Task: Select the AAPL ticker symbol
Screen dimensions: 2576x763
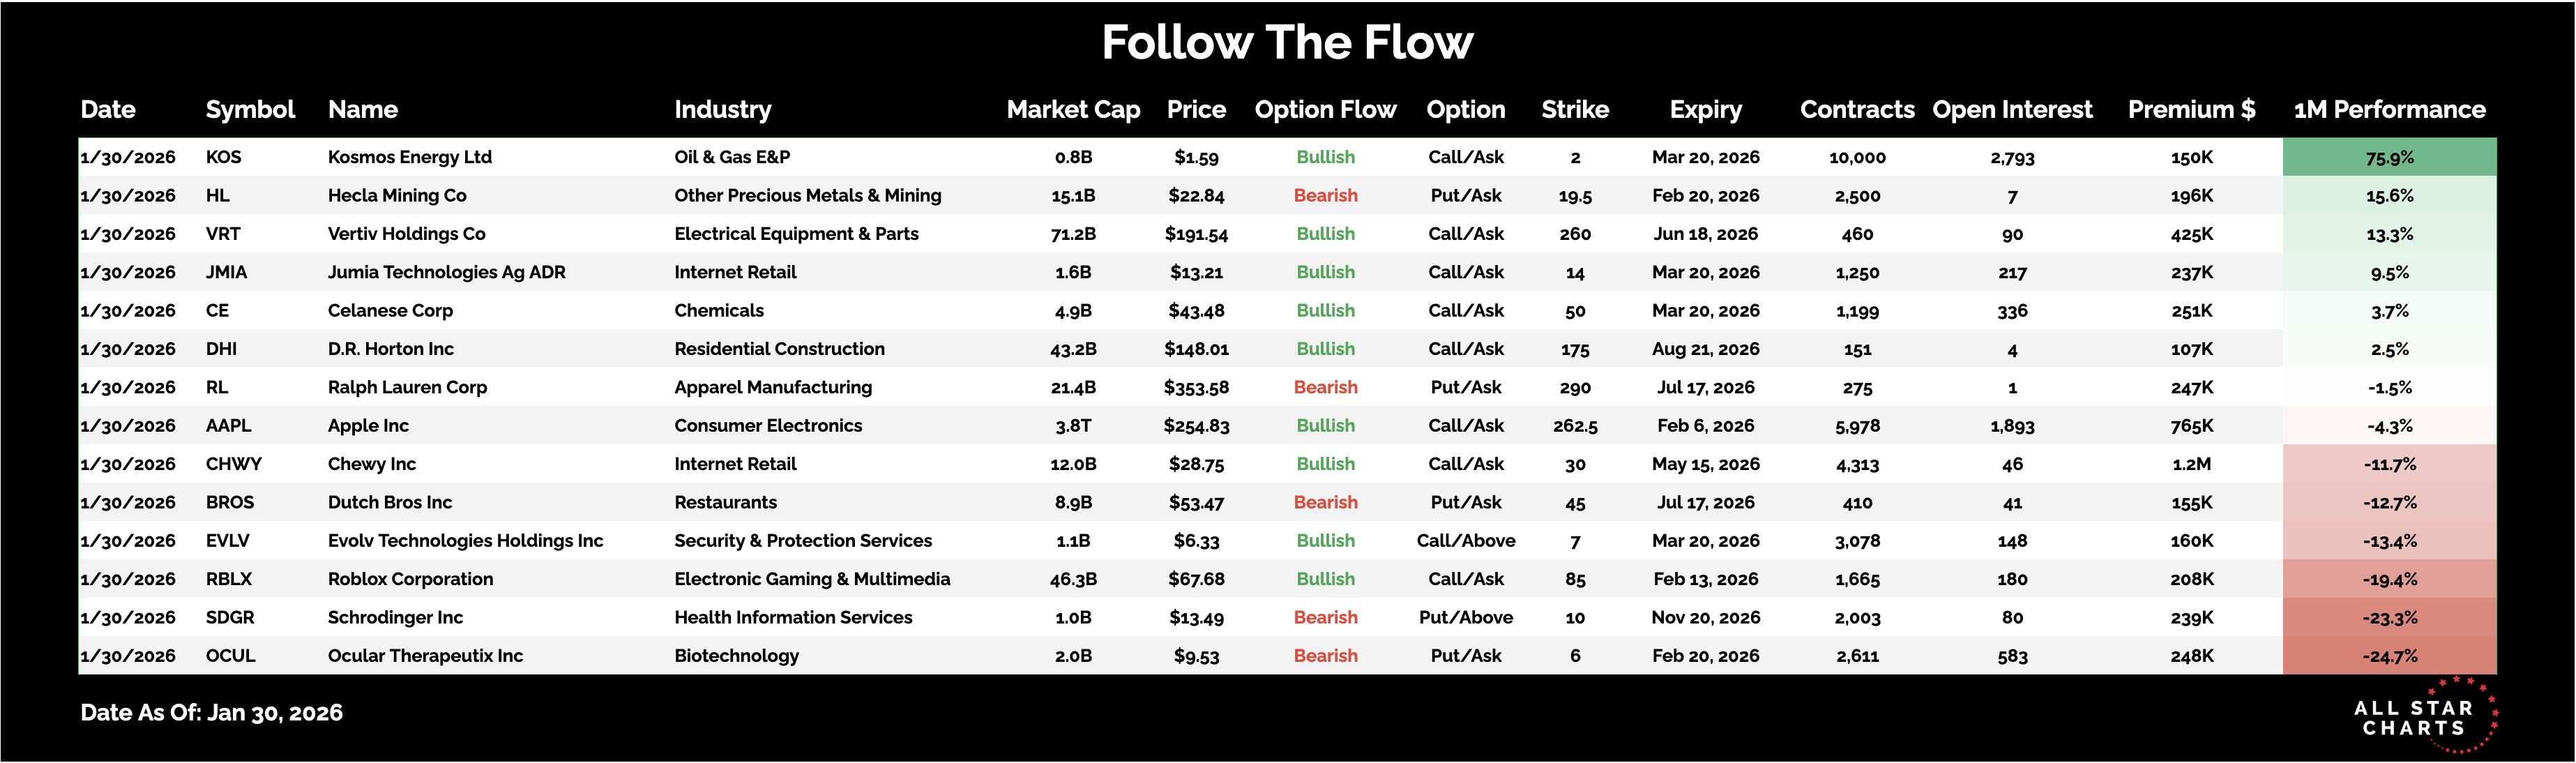Action: click(x=228, y=426)
